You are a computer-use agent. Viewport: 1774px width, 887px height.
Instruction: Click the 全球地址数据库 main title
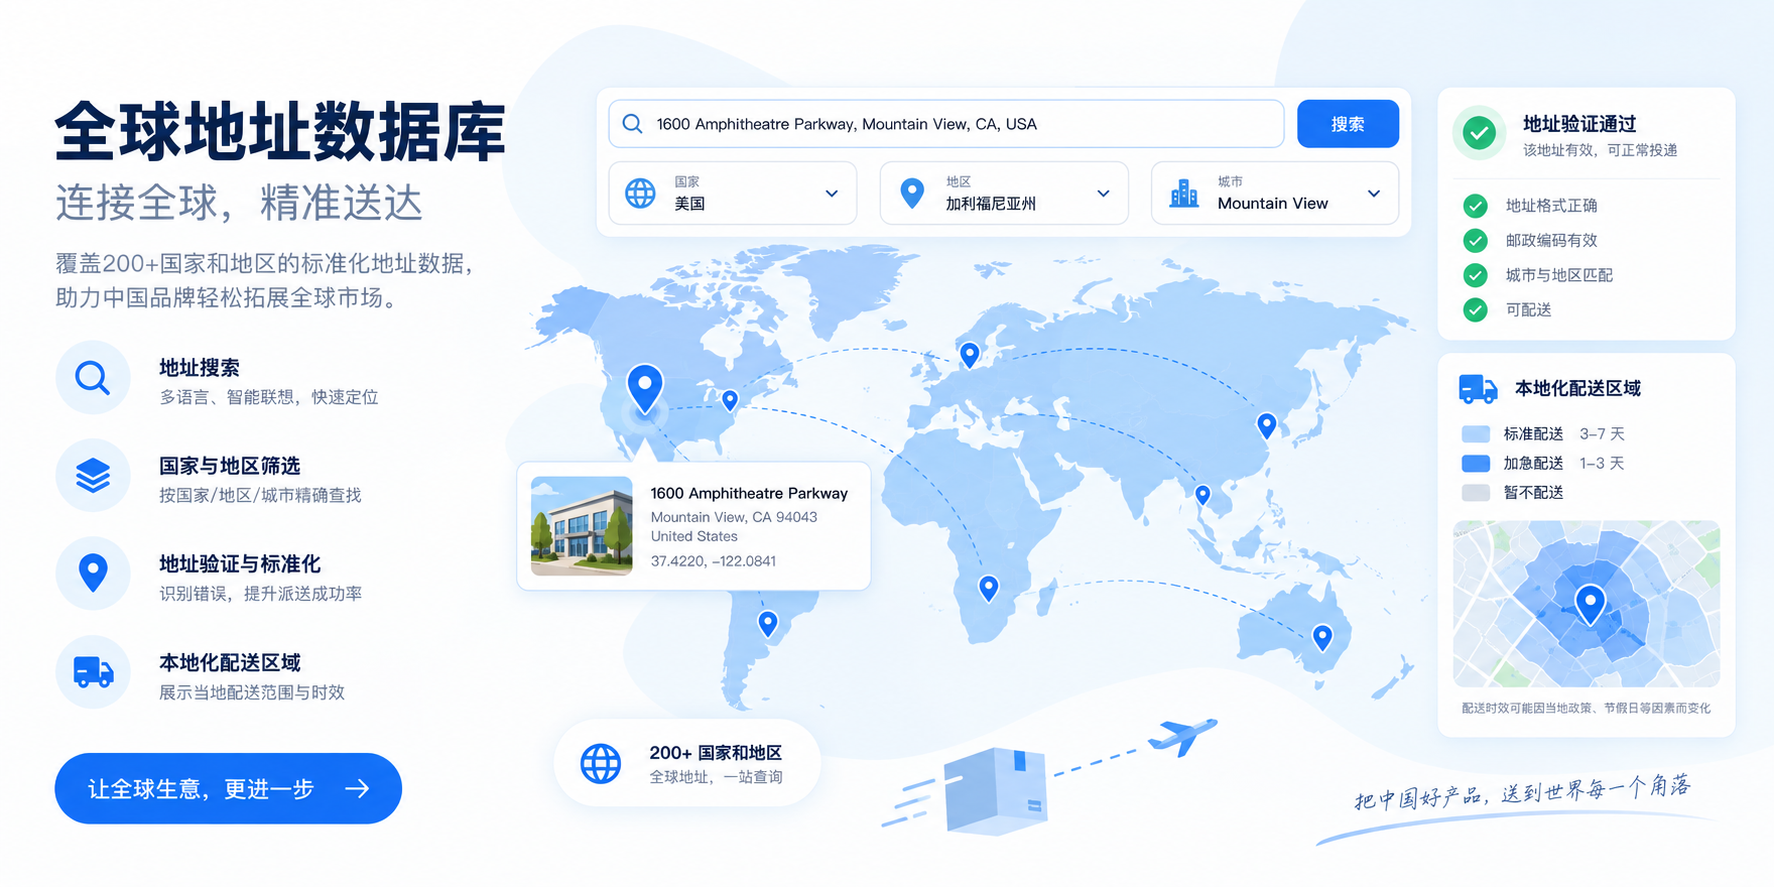(281, 132)
